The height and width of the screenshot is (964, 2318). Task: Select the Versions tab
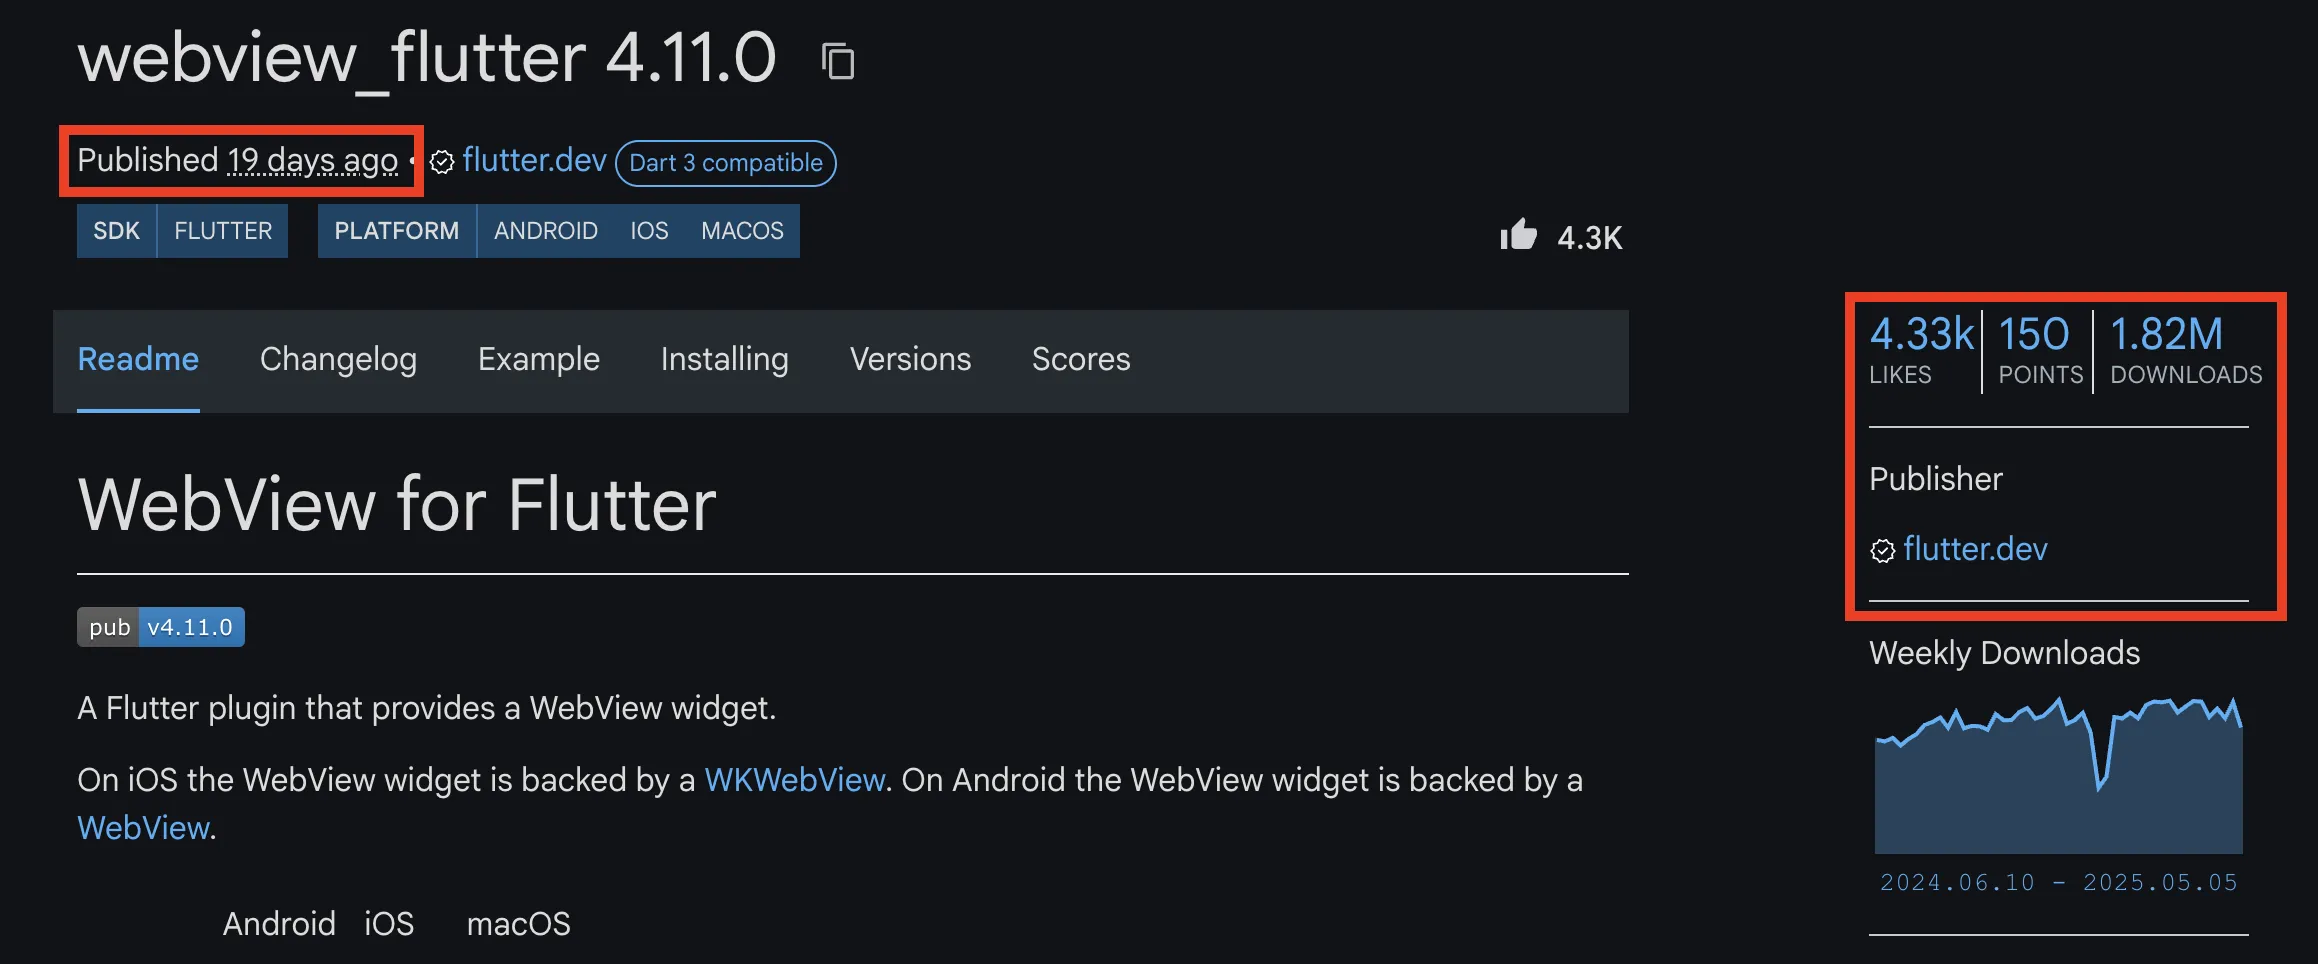click(910, 359)
